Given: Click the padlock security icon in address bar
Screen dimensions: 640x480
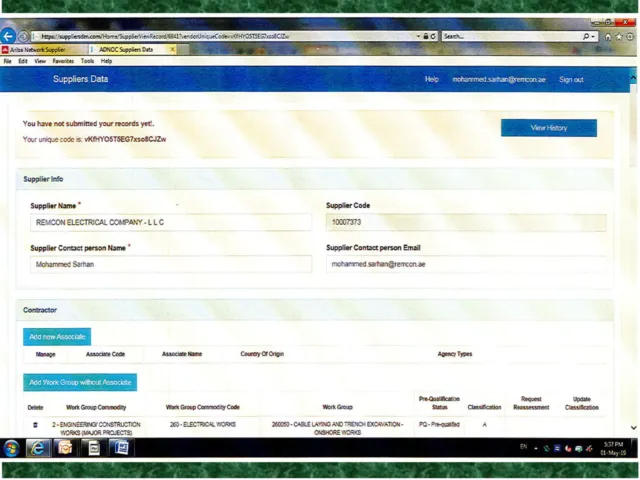Looking at the screenshot, I should coord(426,36).
